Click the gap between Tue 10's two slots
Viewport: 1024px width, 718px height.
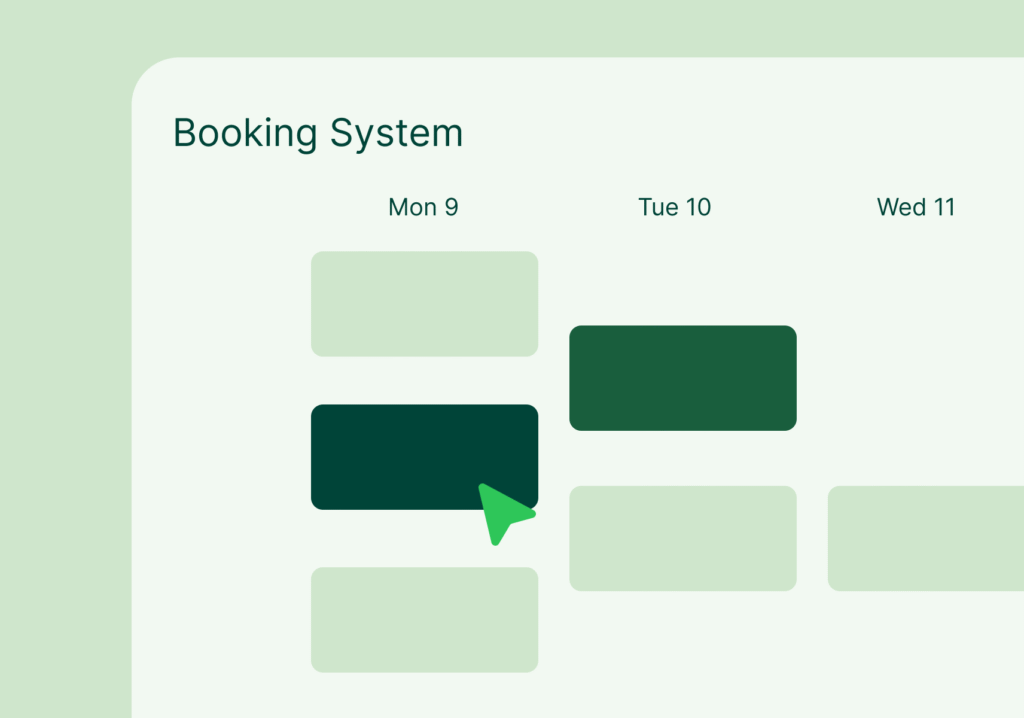point(682,458)
